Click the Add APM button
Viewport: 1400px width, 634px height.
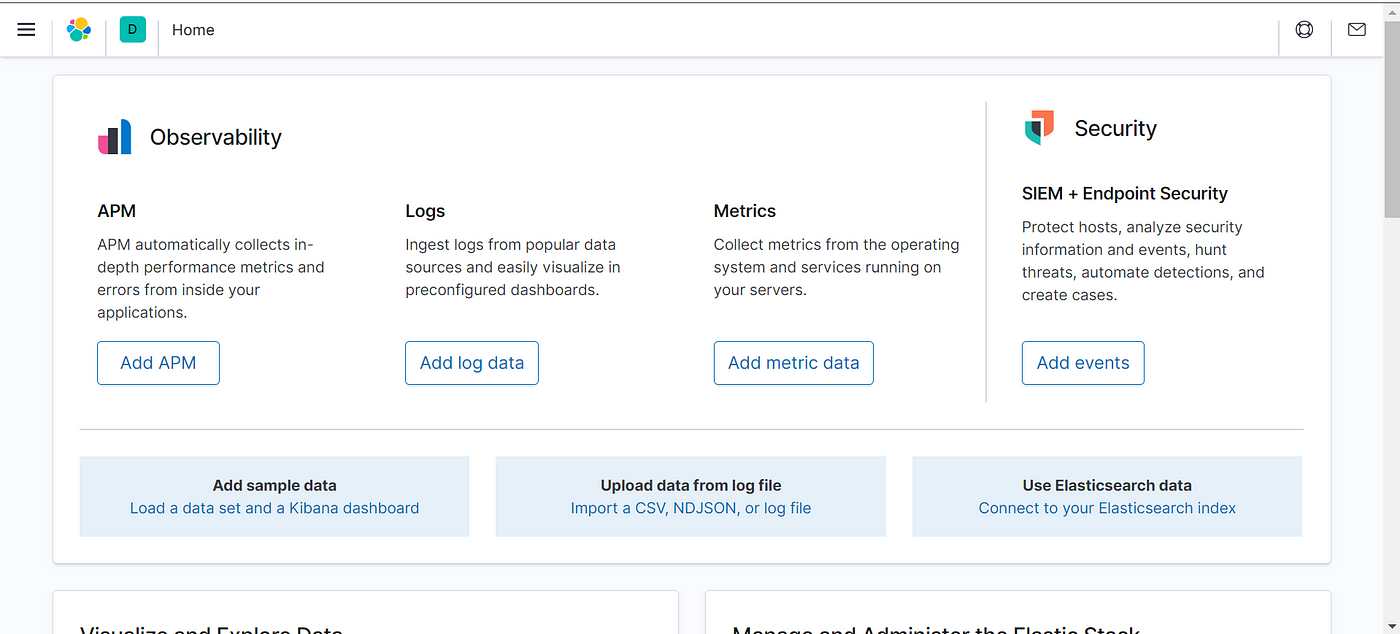(x=158, y=363)
